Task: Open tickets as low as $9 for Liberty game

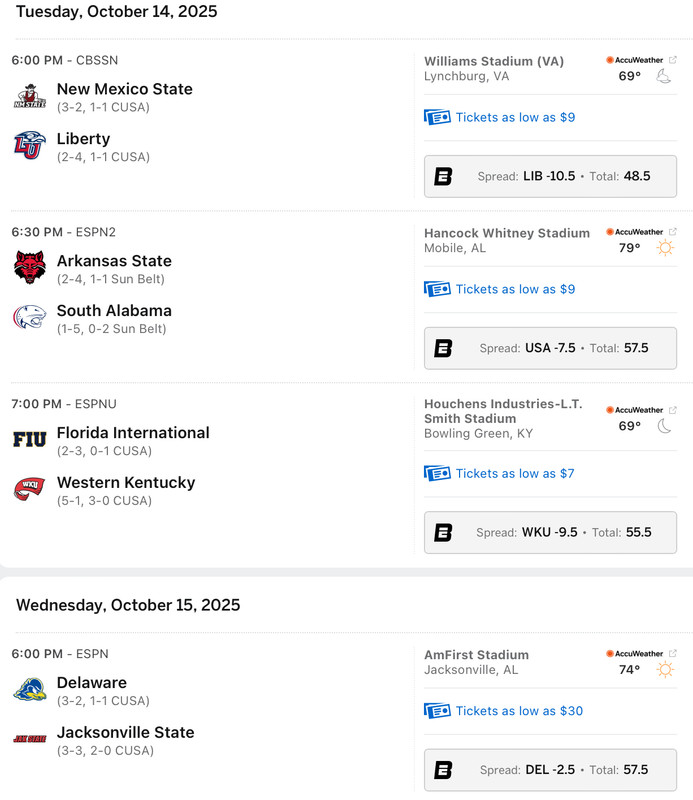Action: pyautogui.click(x=514, y=117)
